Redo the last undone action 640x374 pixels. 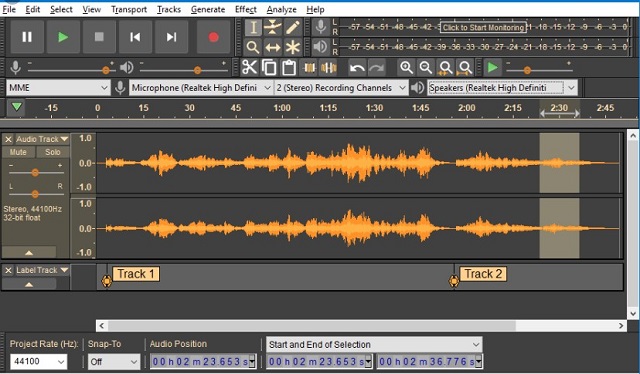pos(377,67)
